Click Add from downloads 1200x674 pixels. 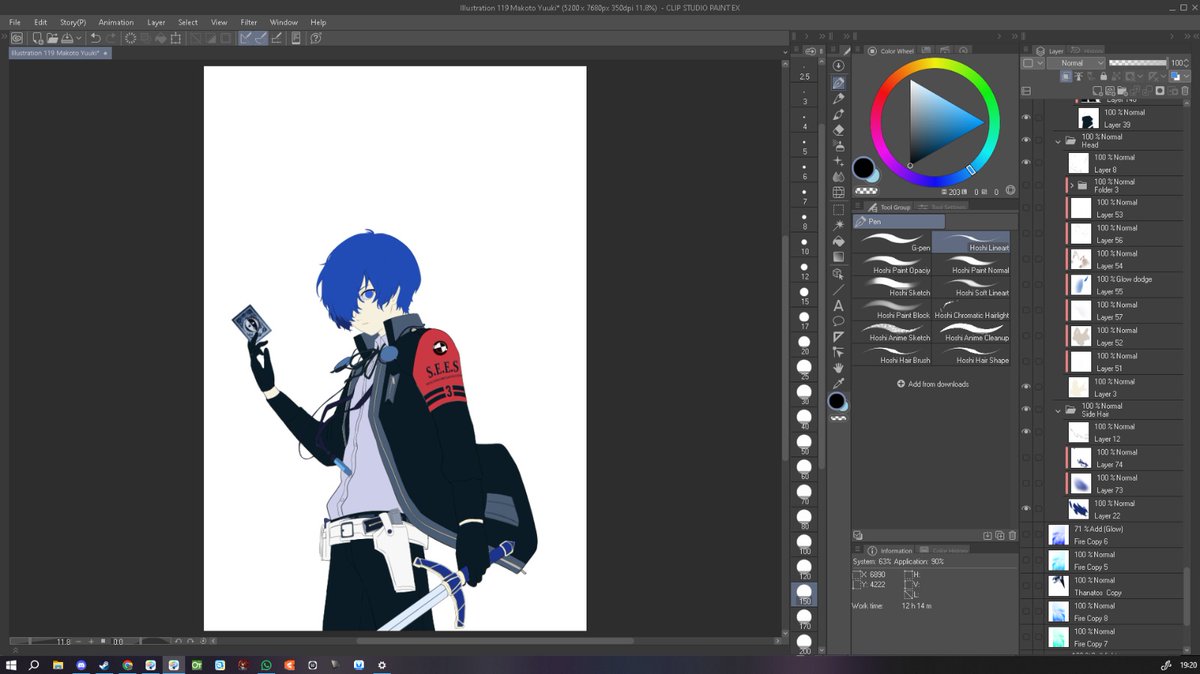(x=933, y=384)
